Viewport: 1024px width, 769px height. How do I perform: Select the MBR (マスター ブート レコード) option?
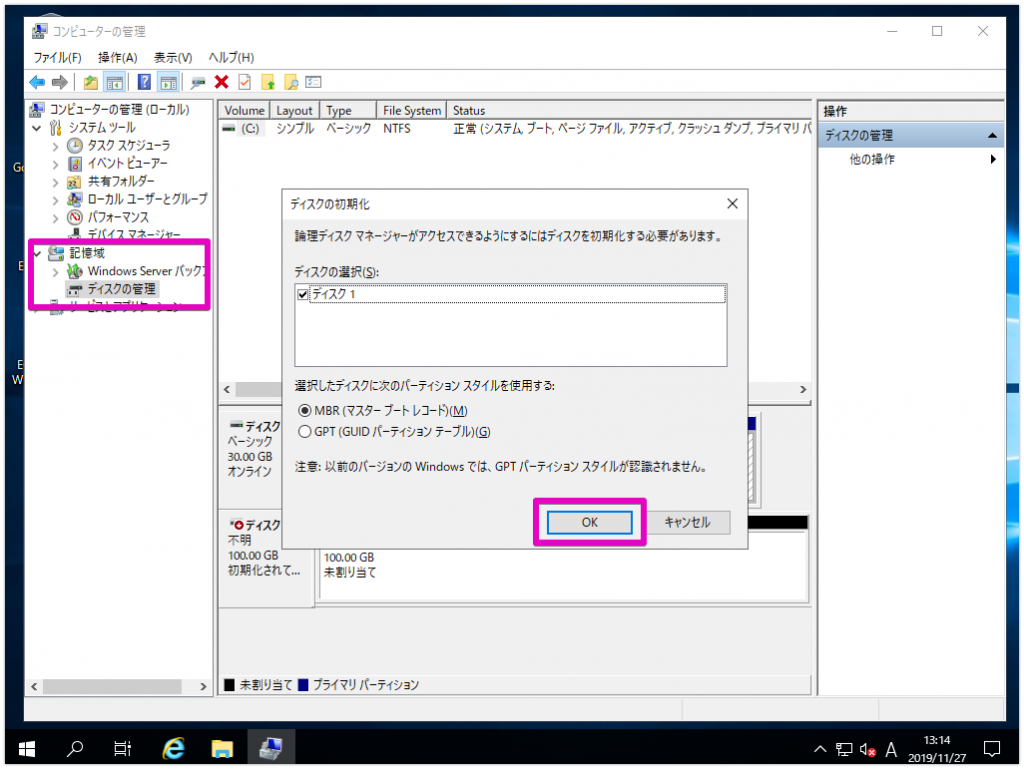point(306,411)
